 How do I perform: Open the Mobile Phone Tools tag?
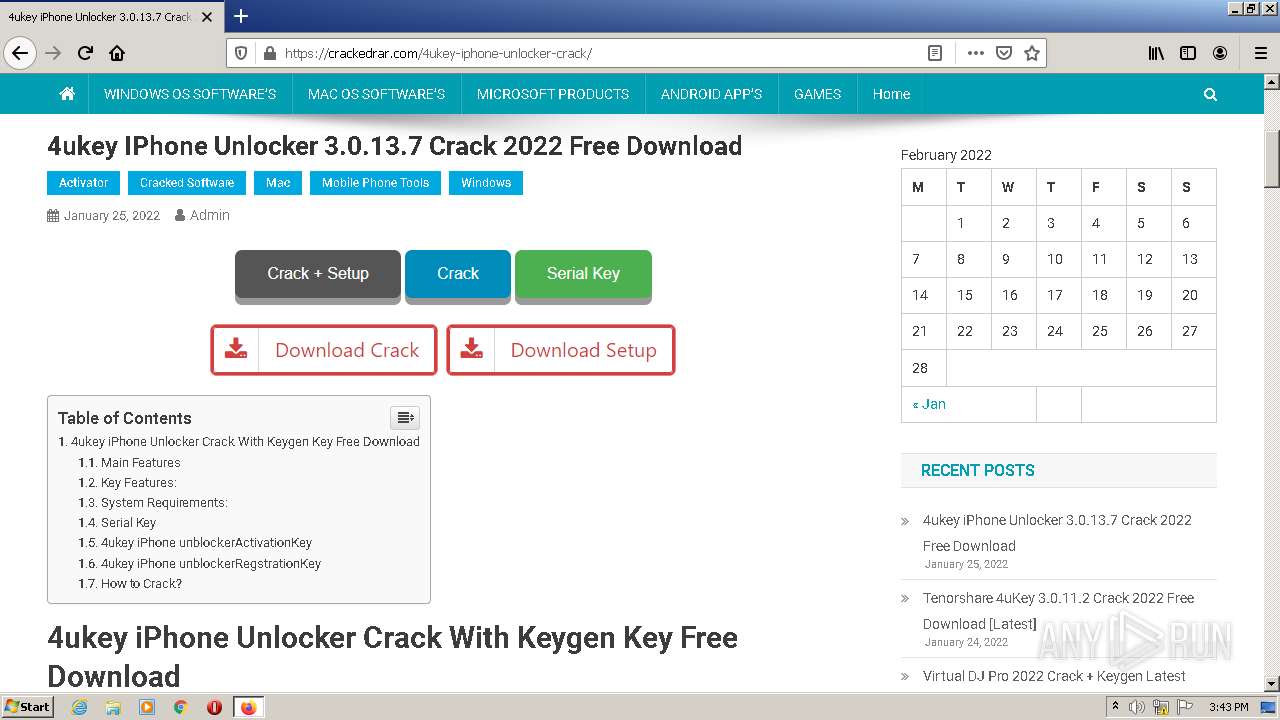click(375, 183)
